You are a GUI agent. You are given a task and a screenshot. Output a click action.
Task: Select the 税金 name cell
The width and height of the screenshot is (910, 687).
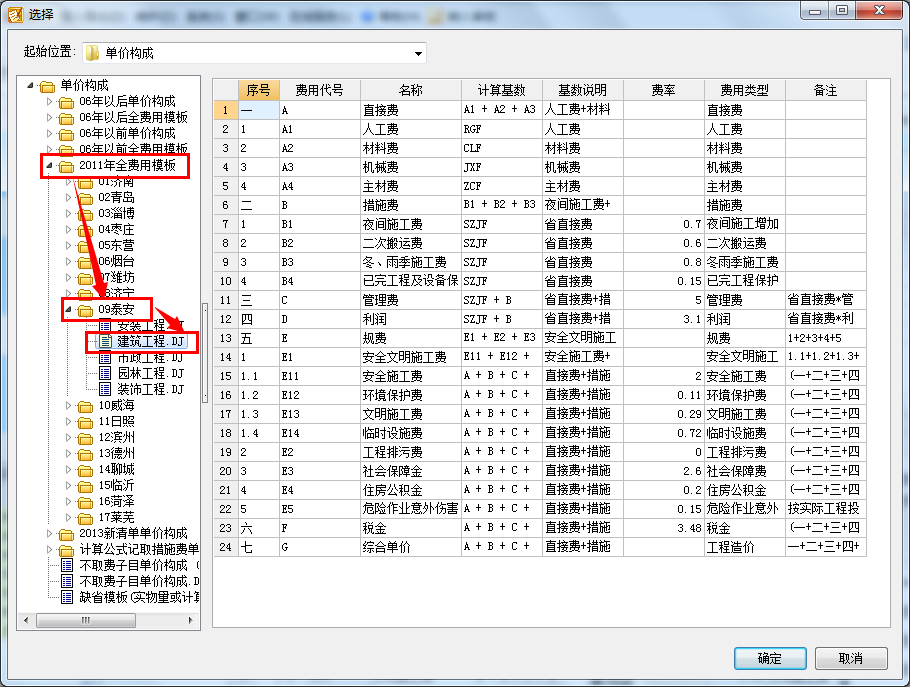point(411,528)
